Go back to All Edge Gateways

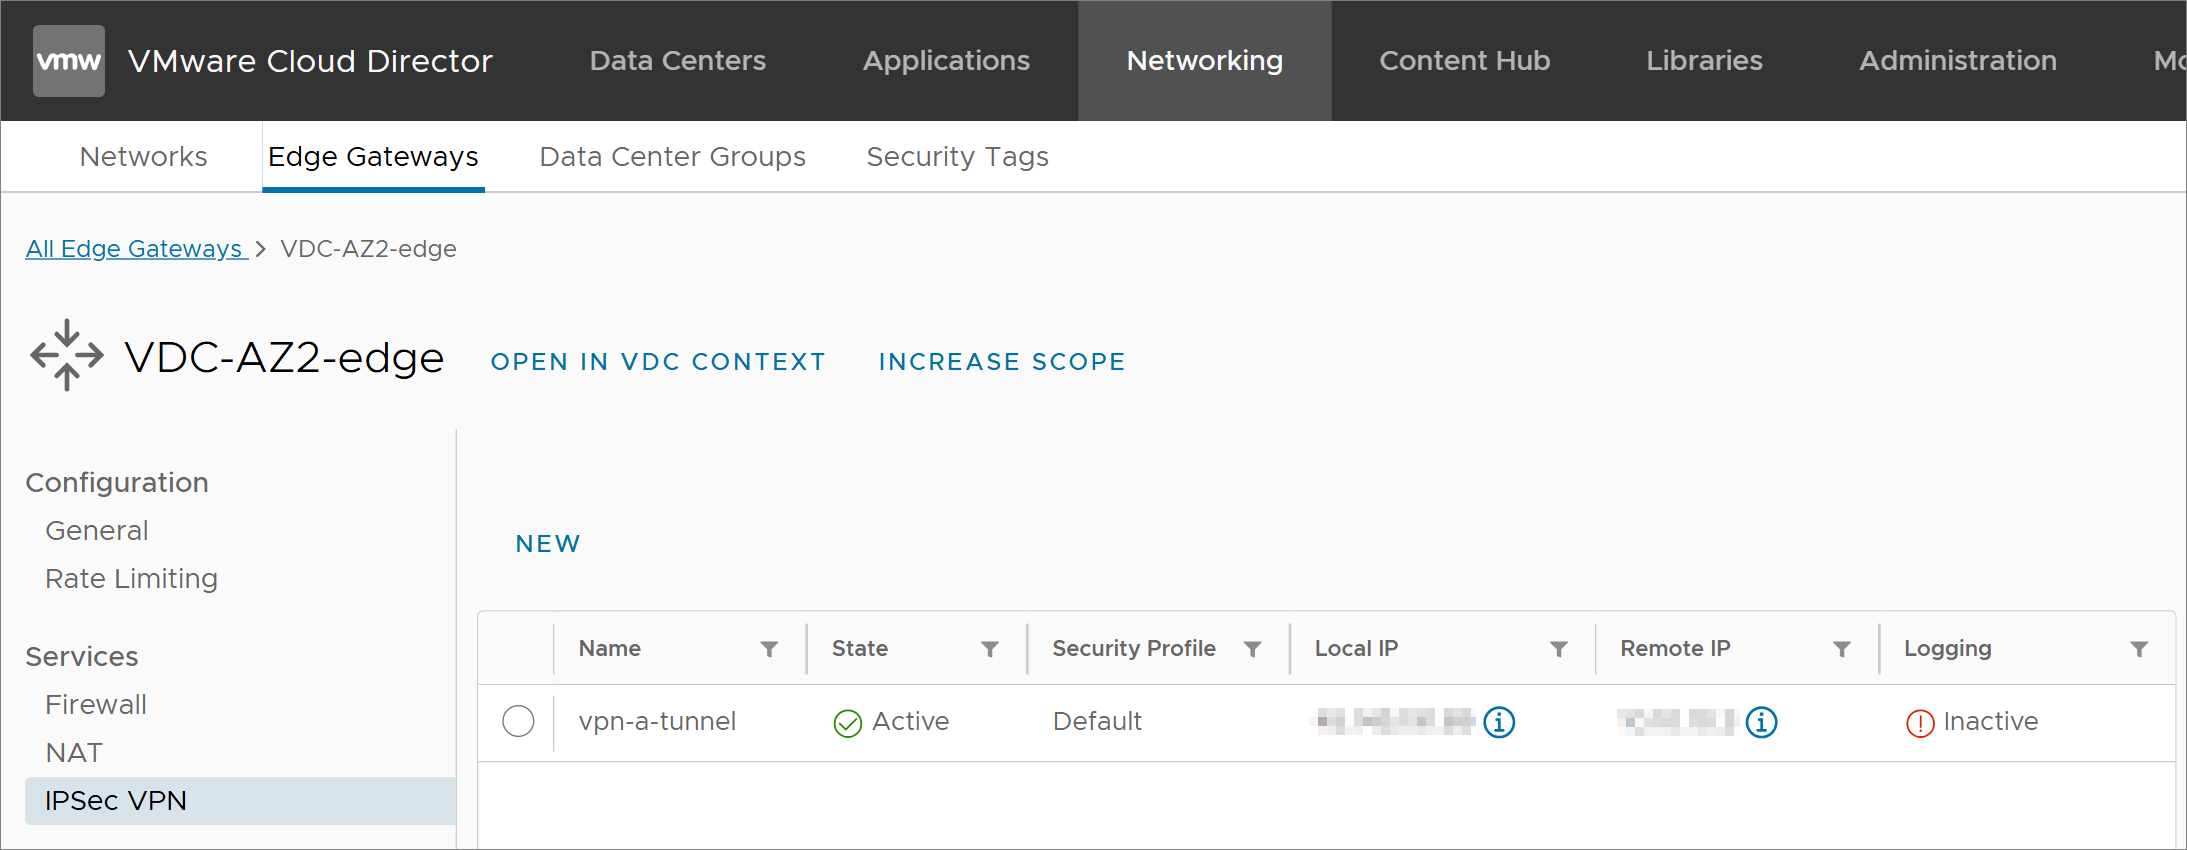click(x=135, y=249)
